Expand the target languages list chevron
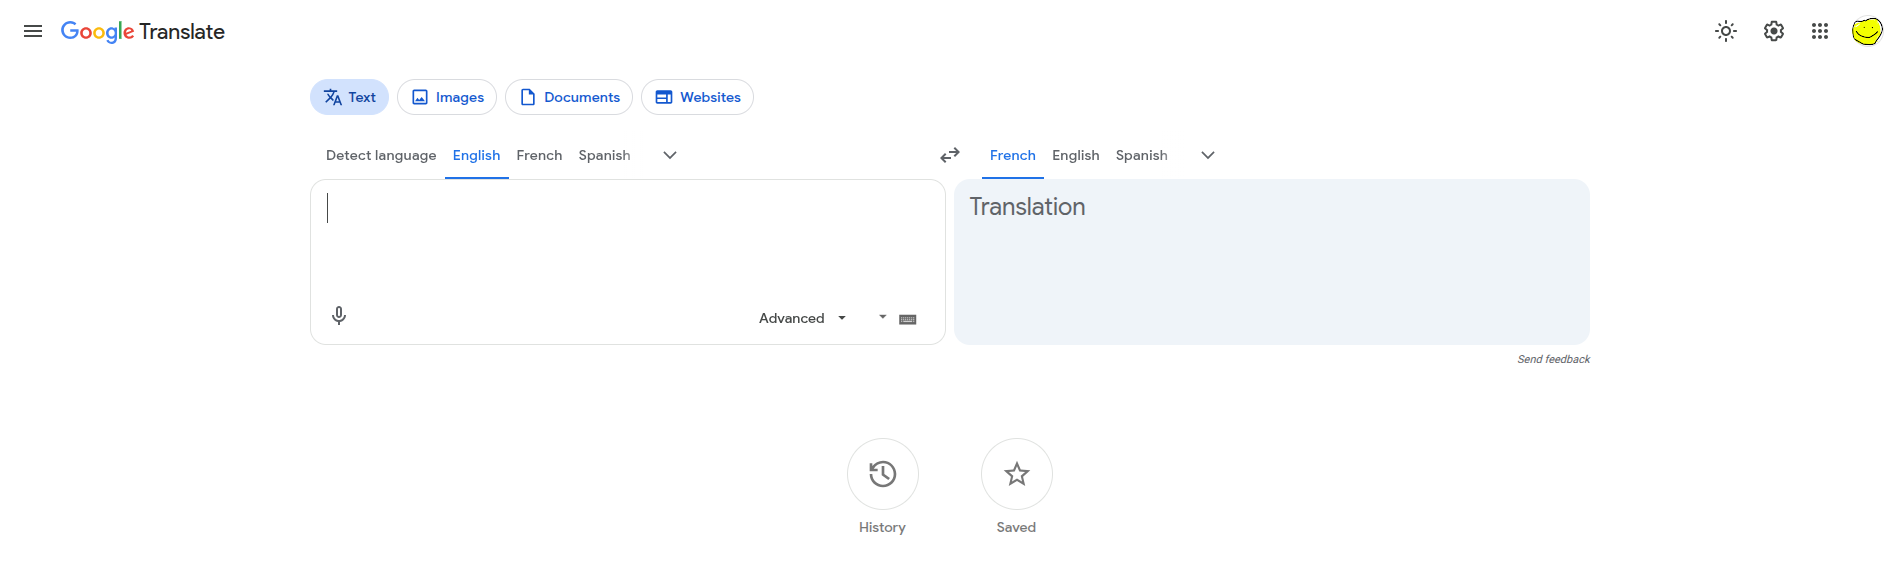1897x588 pixels. (1208, 155)
